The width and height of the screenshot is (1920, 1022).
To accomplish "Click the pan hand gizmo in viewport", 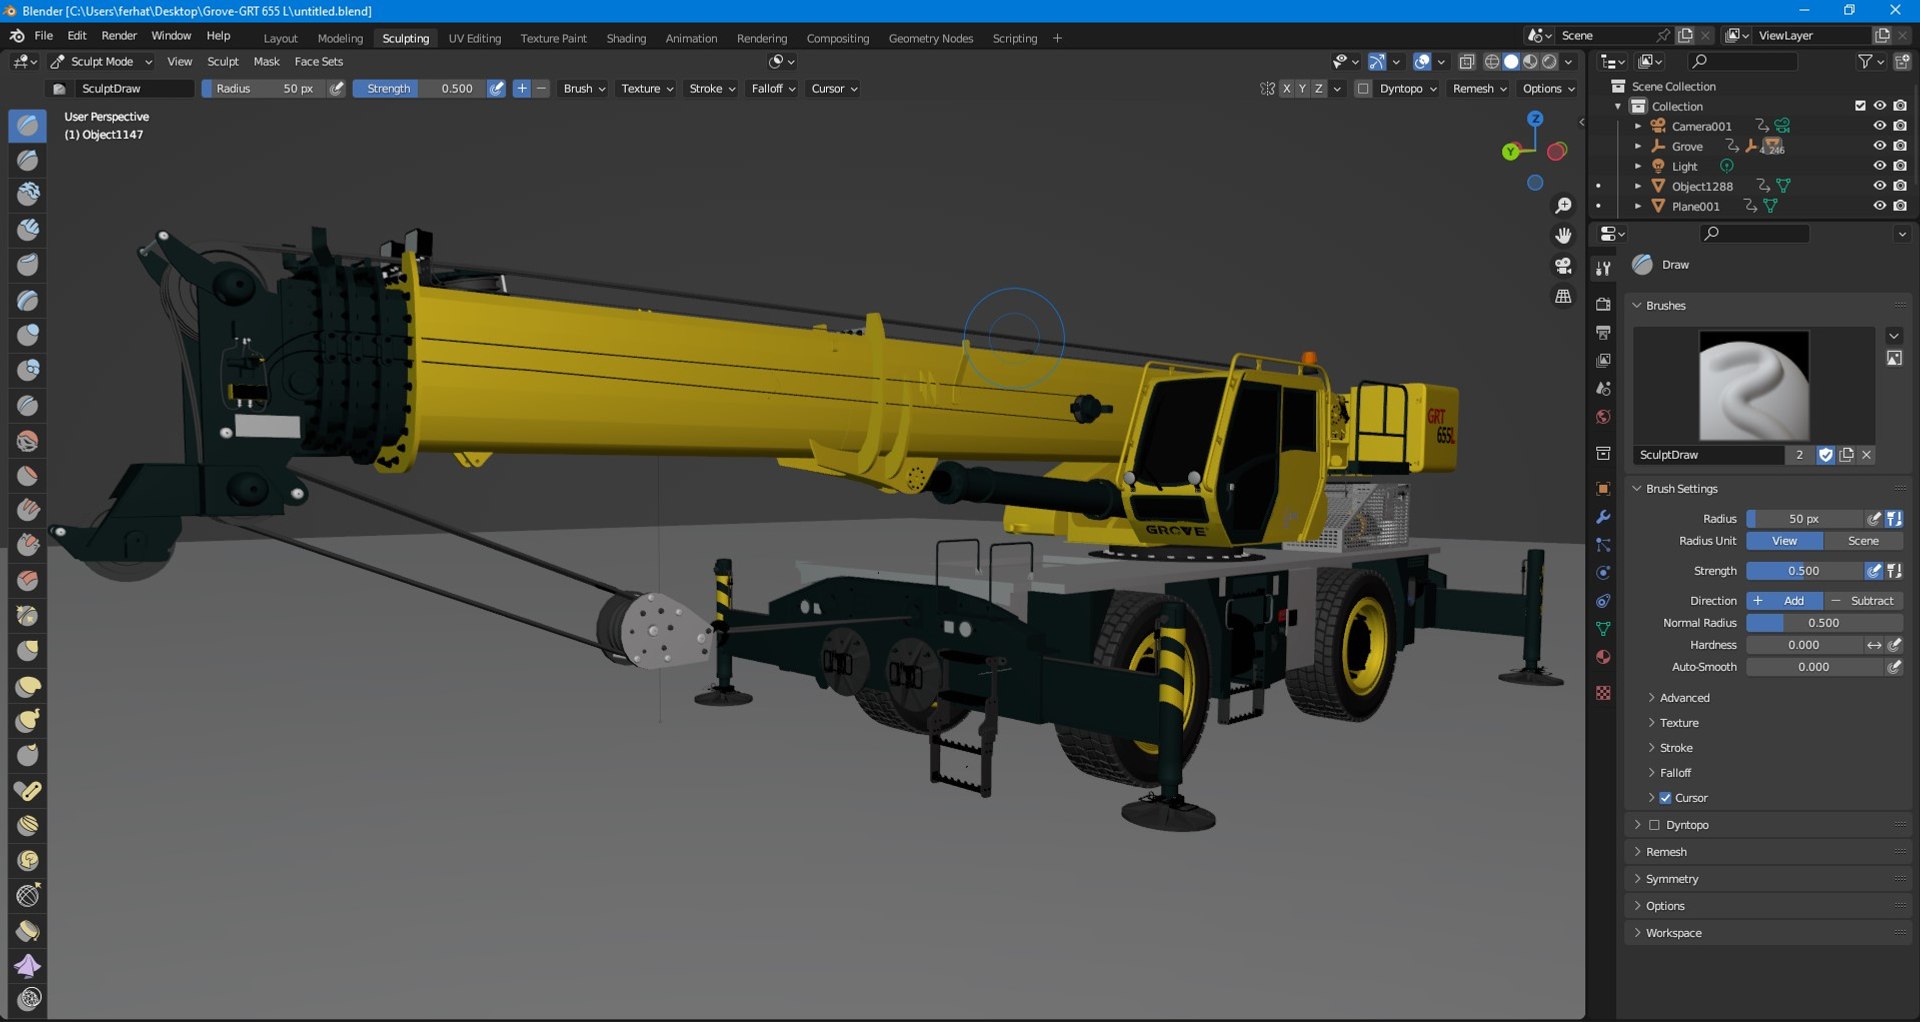I will [x=1563, y=236].
